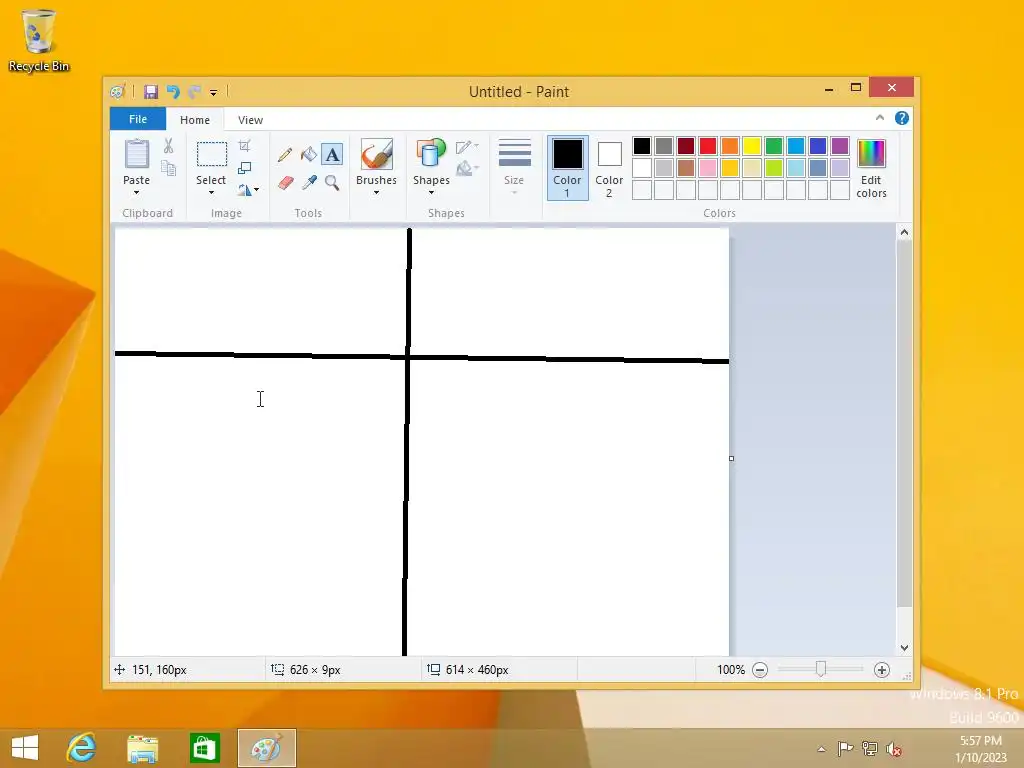Click the network tray icon
The height and width of the screenshot is (768, 1024).
click(869, 748)
